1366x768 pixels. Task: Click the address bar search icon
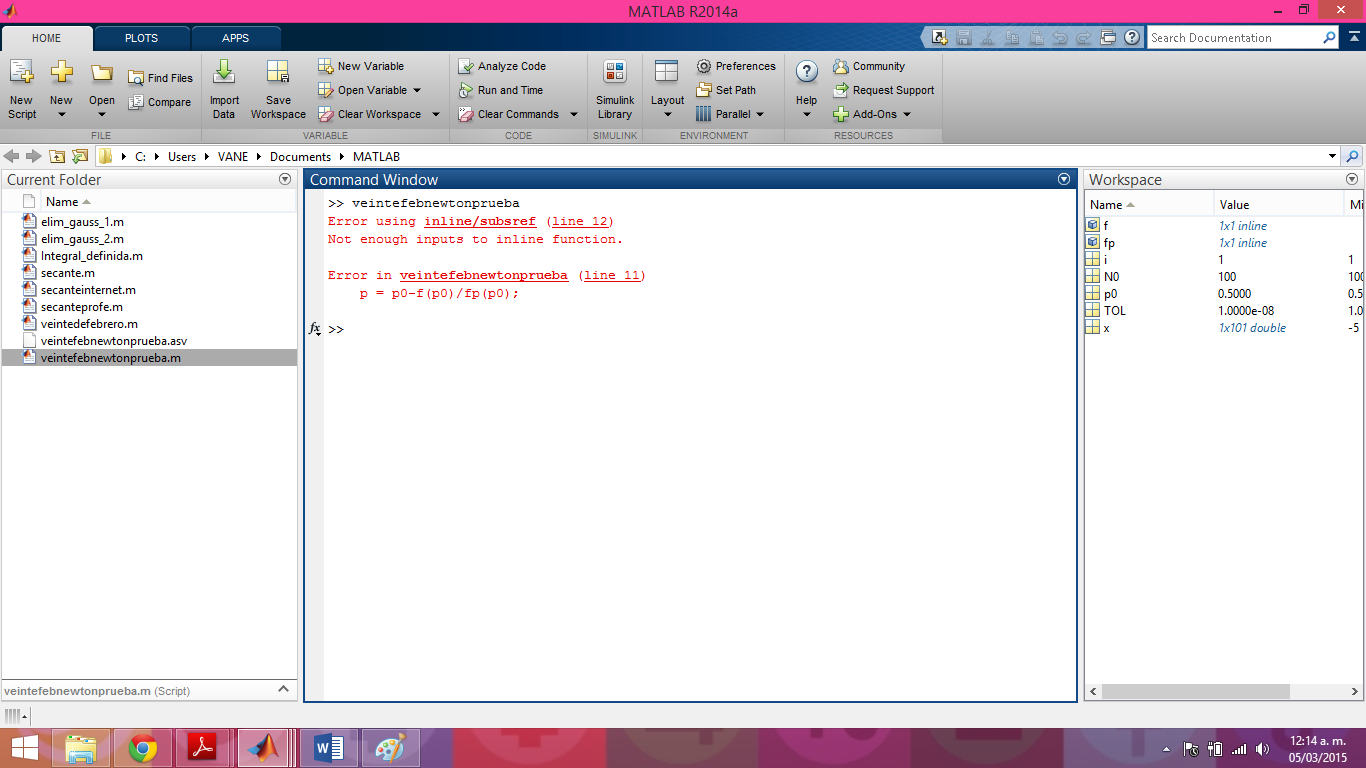[x=1353, y=157]
